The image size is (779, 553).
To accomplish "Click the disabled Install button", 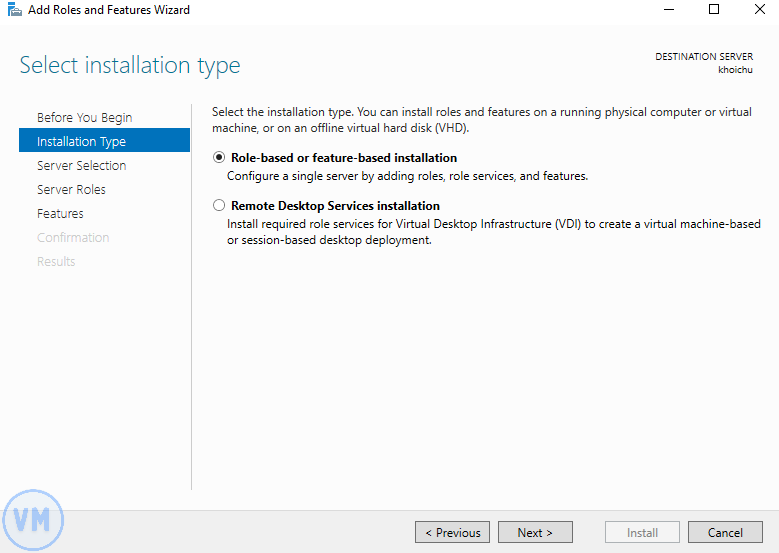I will (x=642, y=532).
